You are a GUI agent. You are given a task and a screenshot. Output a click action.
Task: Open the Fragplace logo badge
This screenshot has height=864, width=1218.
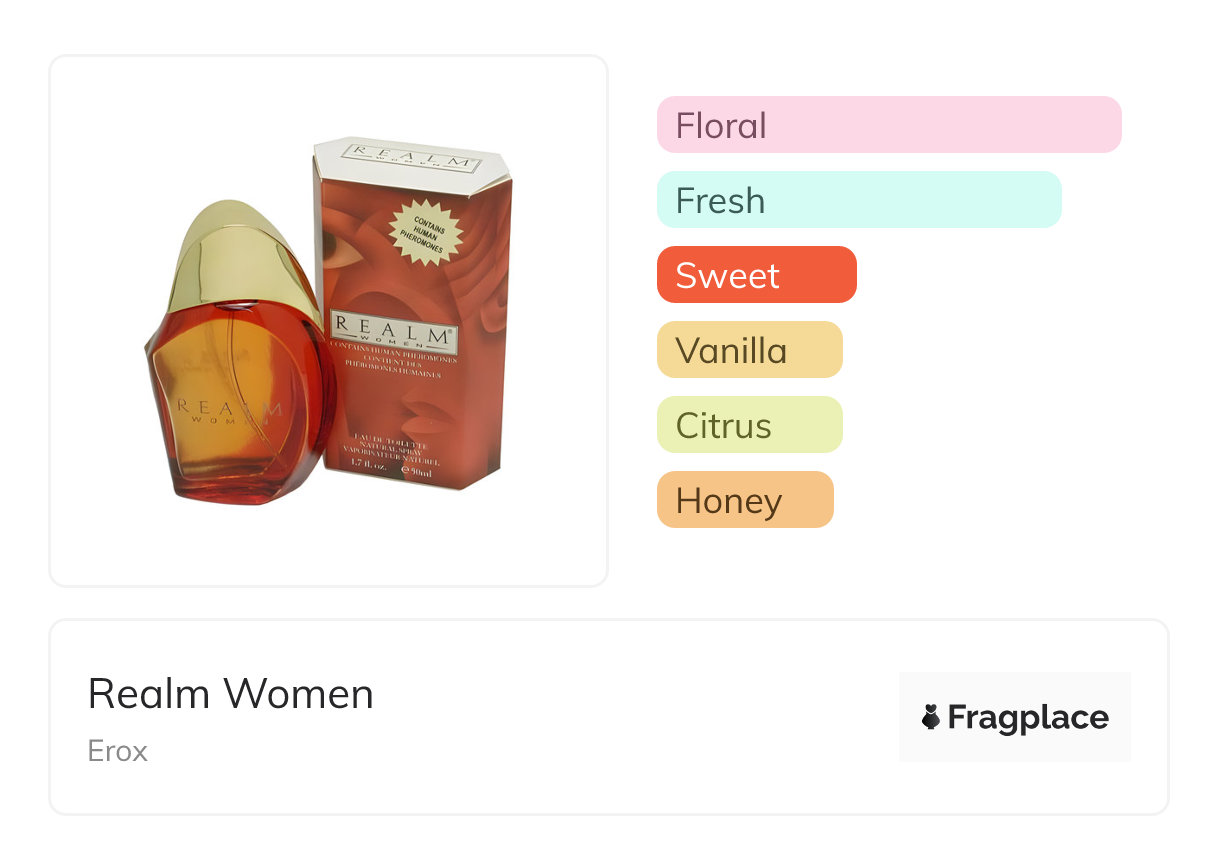tap(1014, 717)
